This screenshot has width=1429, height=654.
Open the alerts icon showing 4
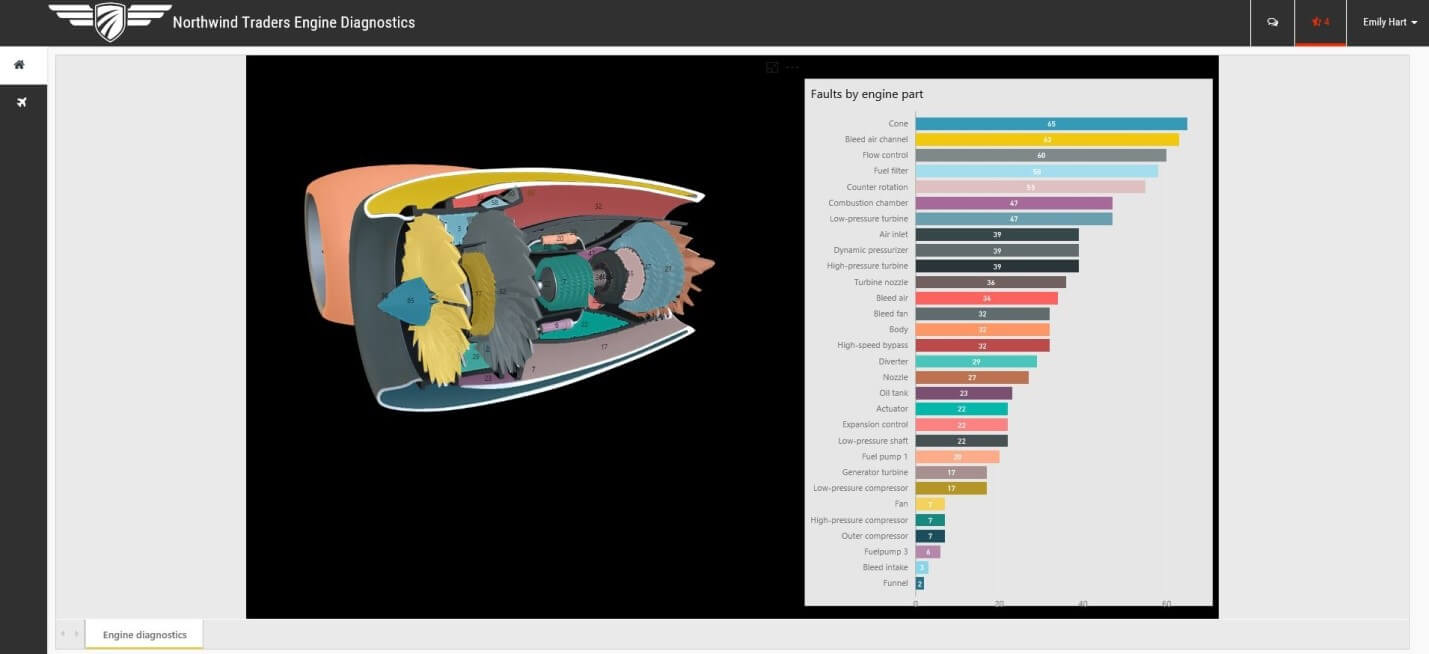(x=1320, y=22)
